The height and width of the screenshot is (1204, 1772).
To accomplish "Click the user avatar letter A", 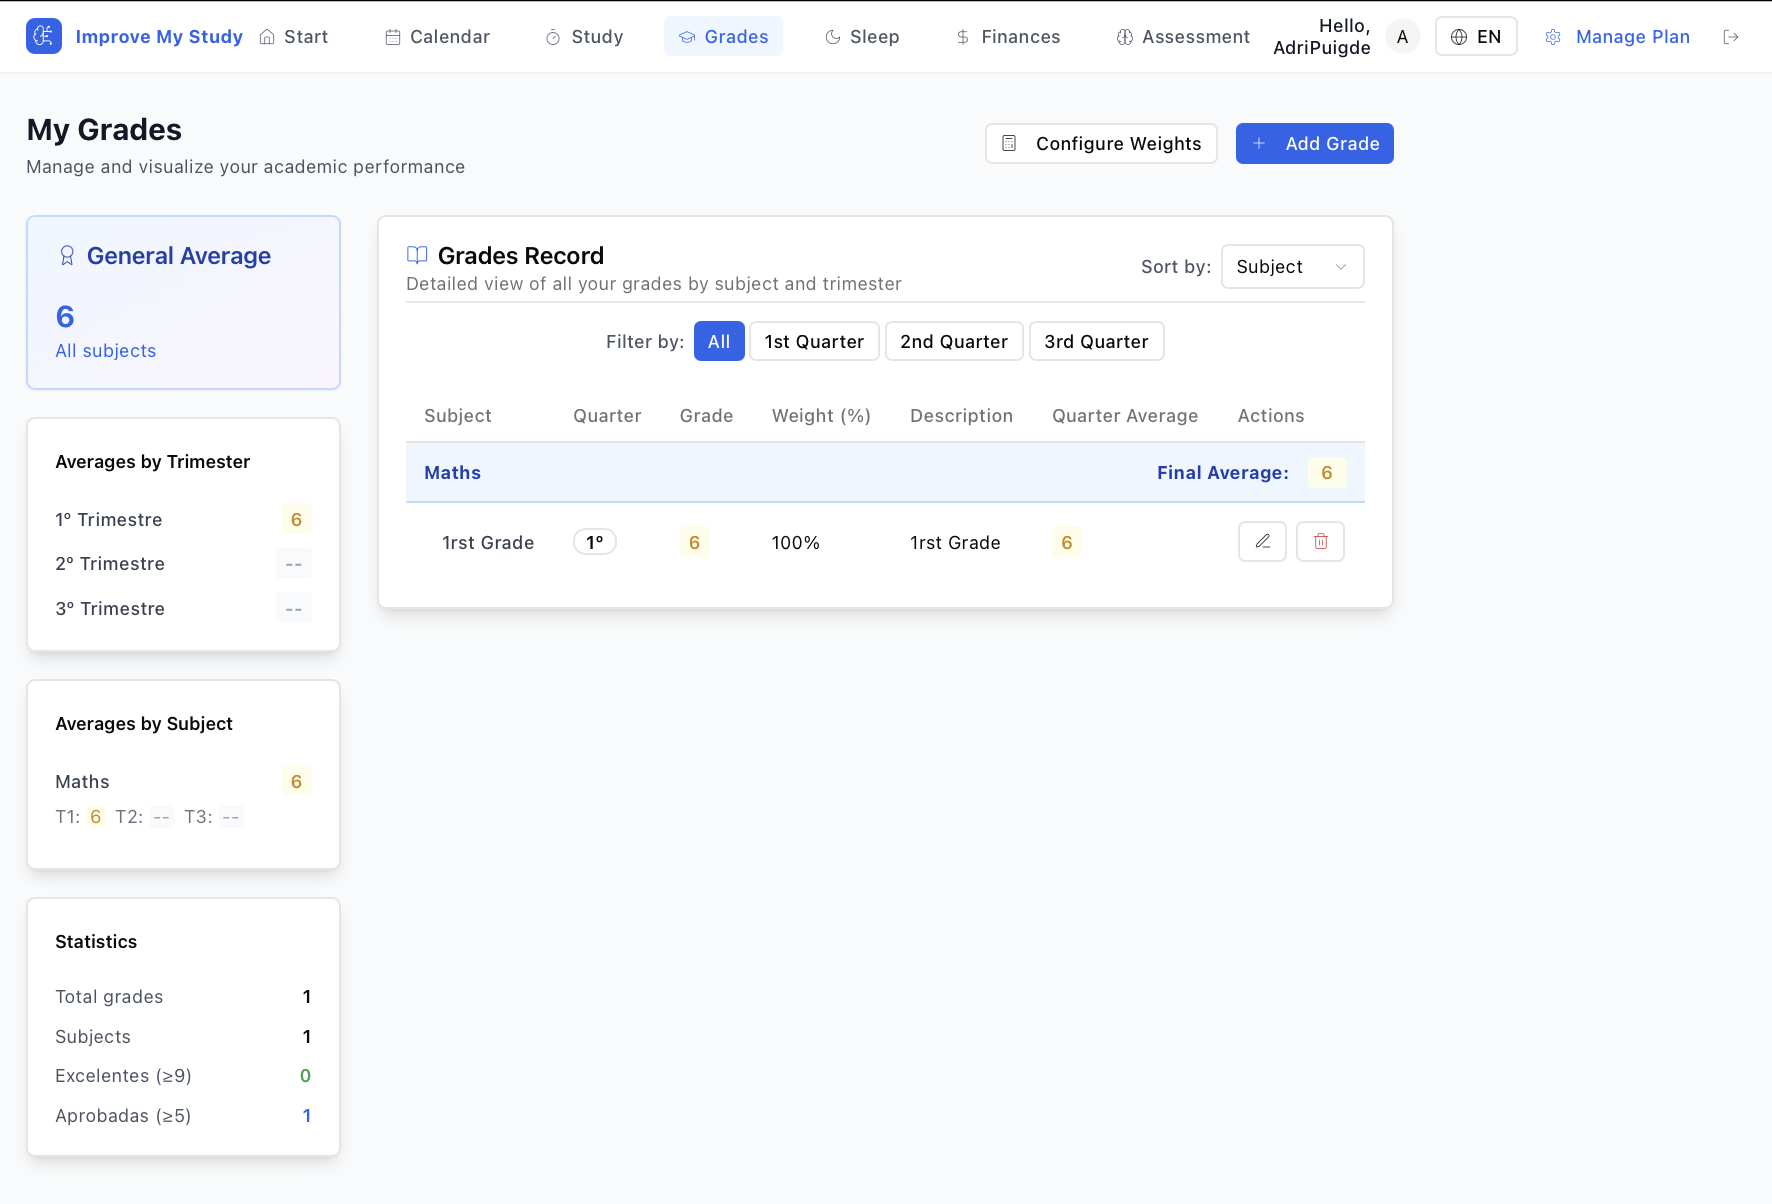I will pos(1402,37).
